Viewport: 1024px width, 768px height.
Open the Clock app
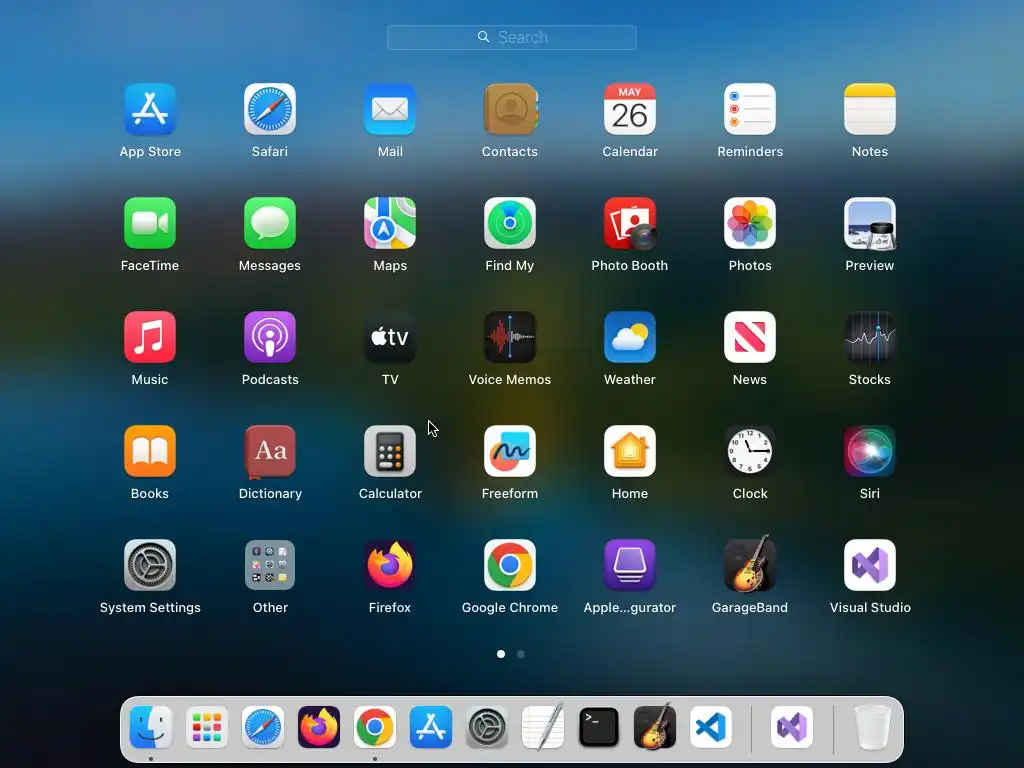[750, 451]
